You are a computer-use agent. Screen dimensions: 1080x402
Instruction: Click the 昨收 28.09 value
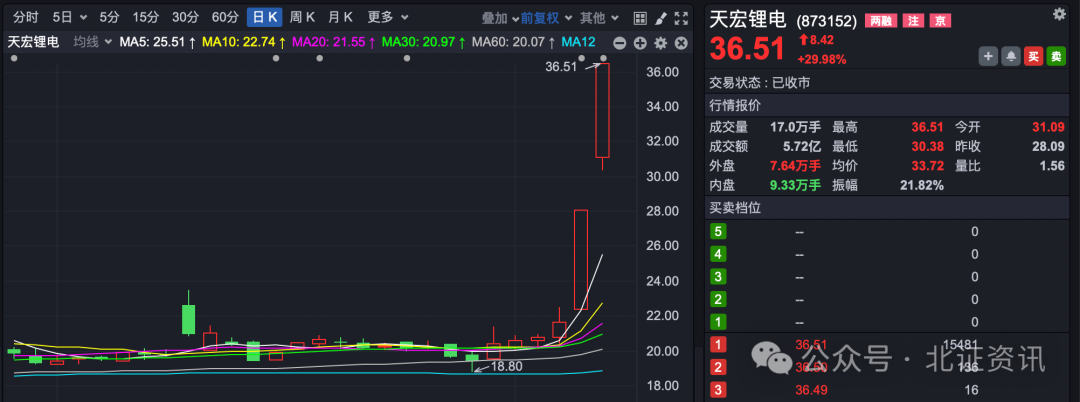[x=1048, y=147]
